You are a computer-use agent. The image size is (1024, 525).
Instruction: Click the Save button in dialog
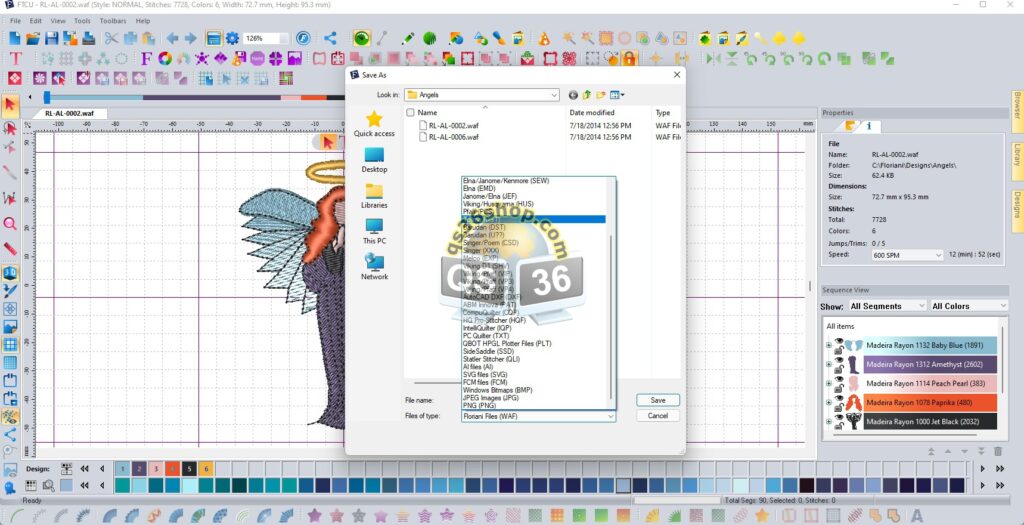pos(658,400)
